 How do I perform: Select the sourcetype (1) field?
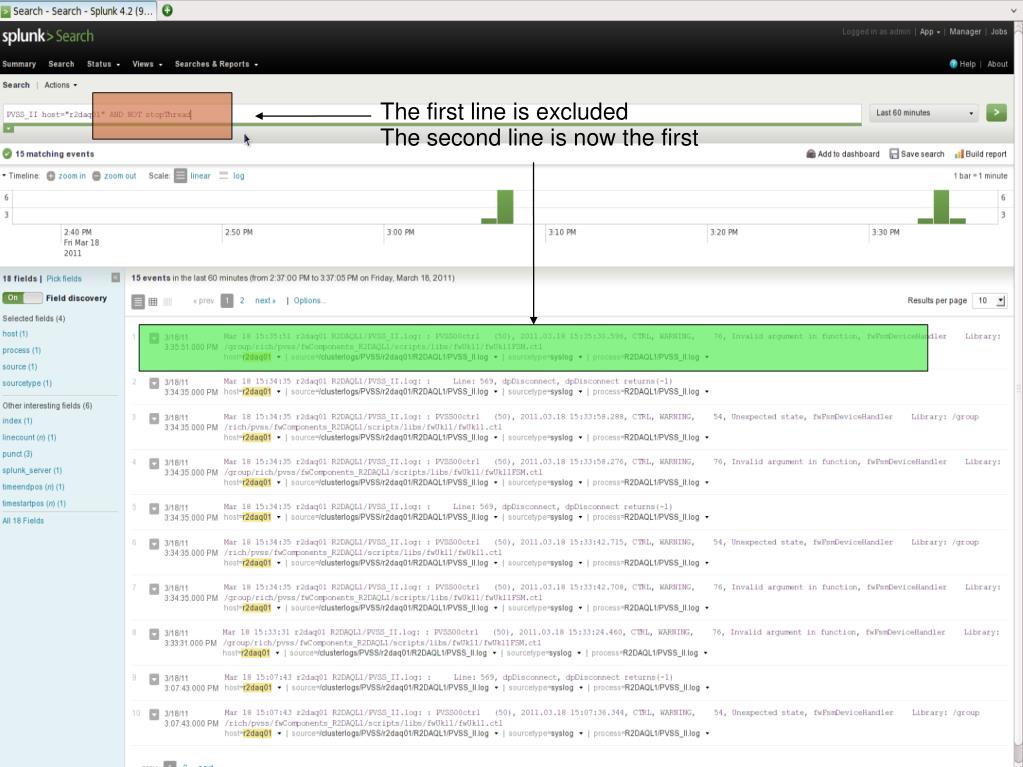(x=27, y=383)
